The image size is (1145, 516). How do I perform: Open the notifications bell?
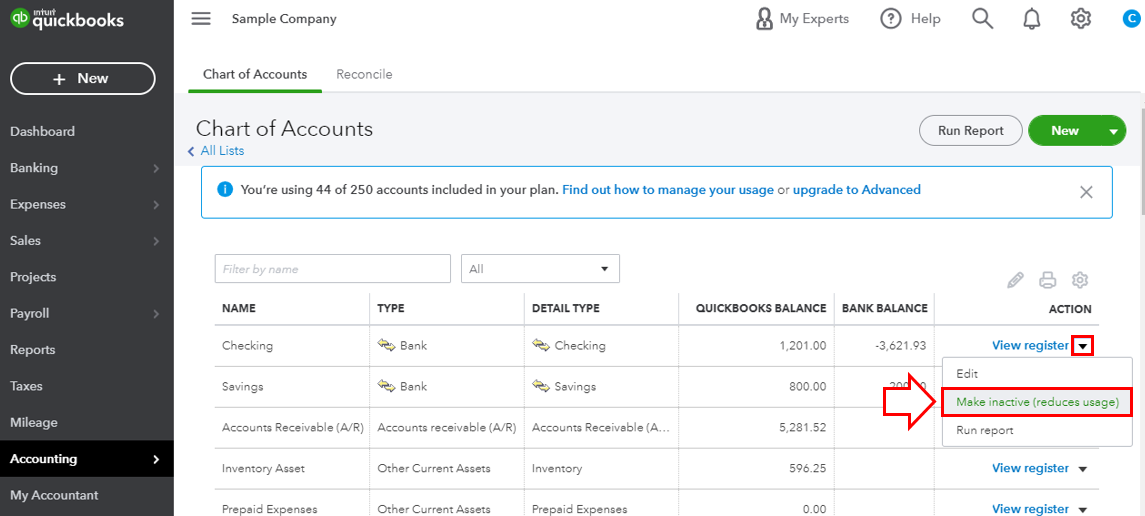click(x=1032, y=19)
